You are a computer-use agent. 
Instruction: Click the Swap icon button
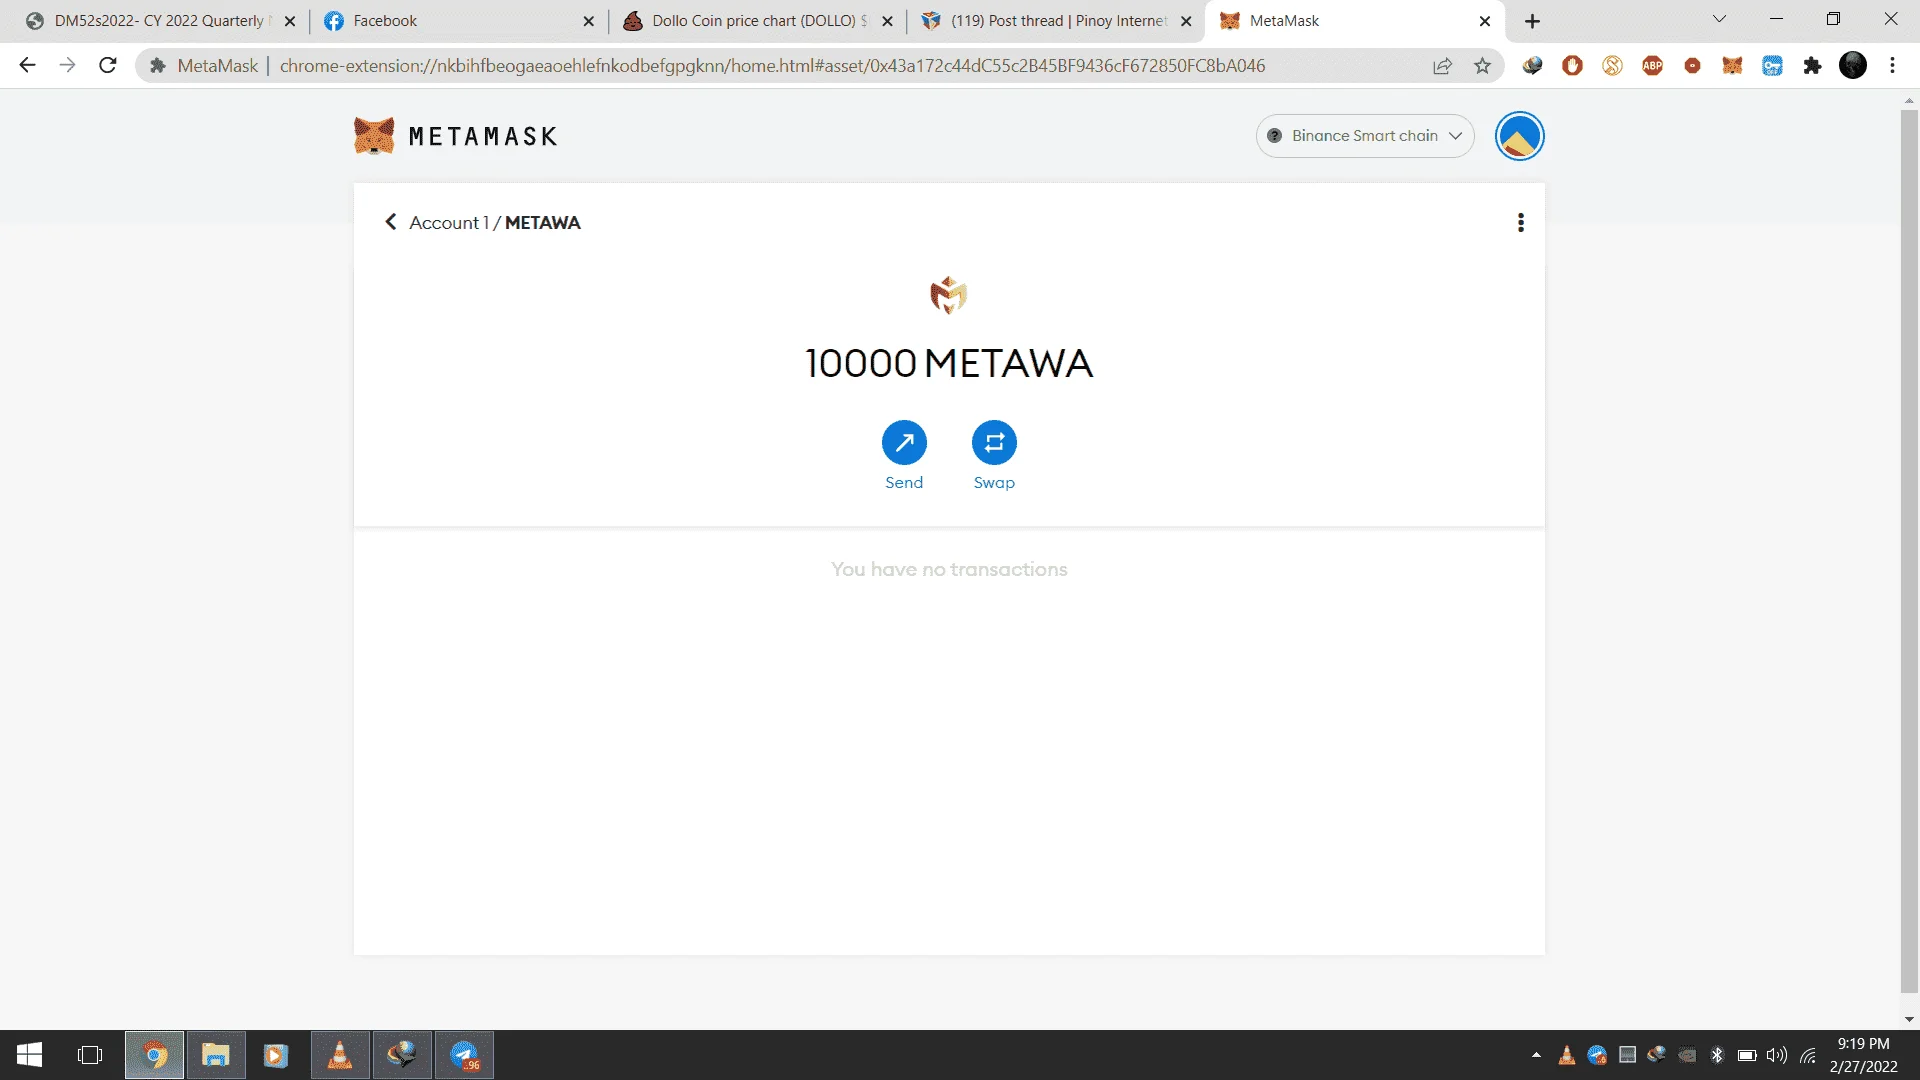[994, 442]
